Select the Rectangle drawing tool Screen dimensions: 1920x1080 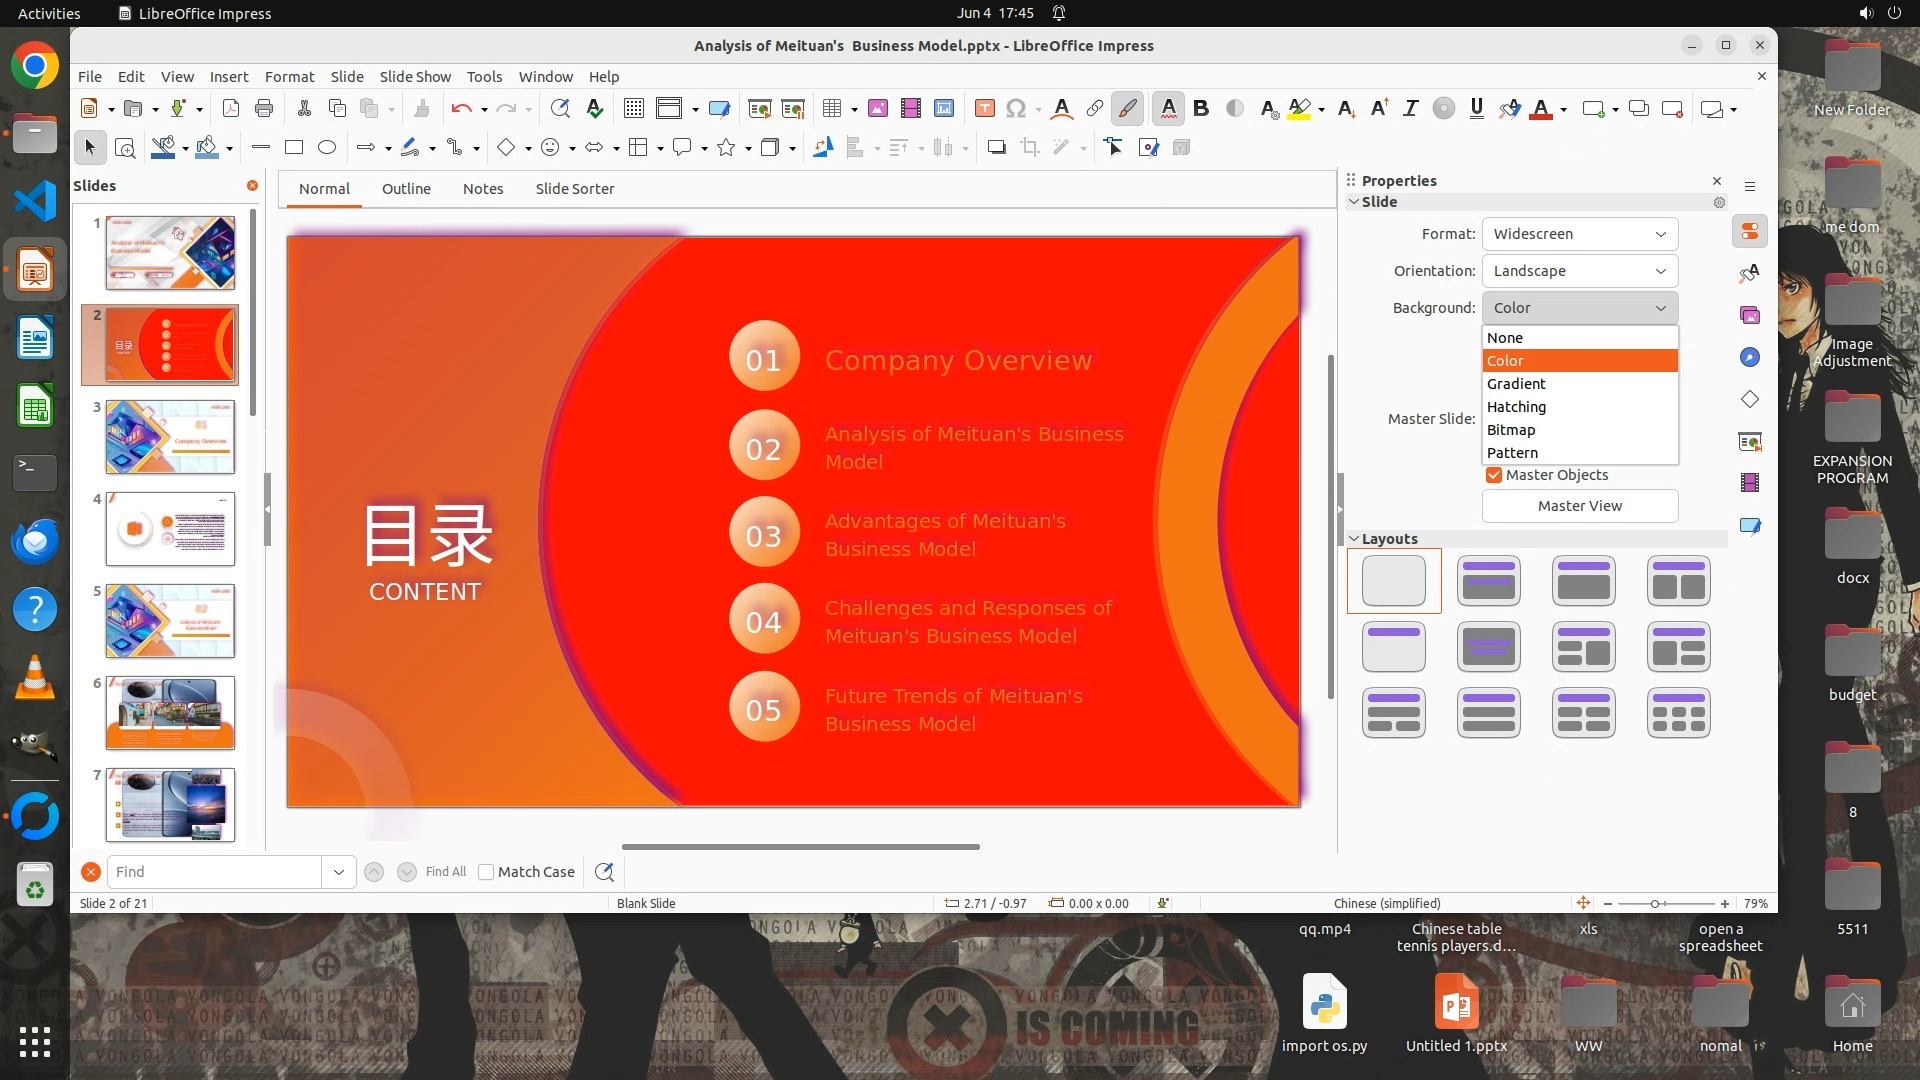tap(294, 148)
